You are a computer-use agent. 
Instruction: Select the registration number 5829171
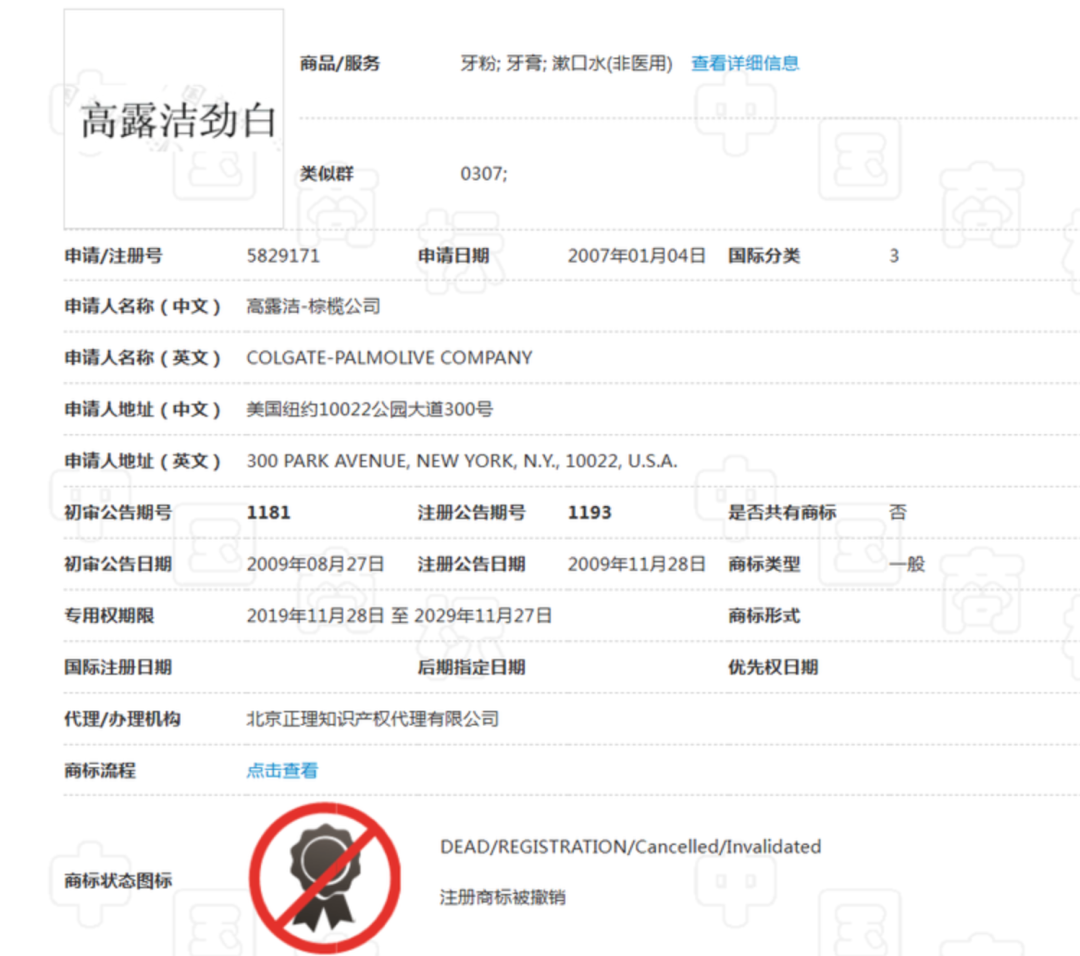coord(283,256)
